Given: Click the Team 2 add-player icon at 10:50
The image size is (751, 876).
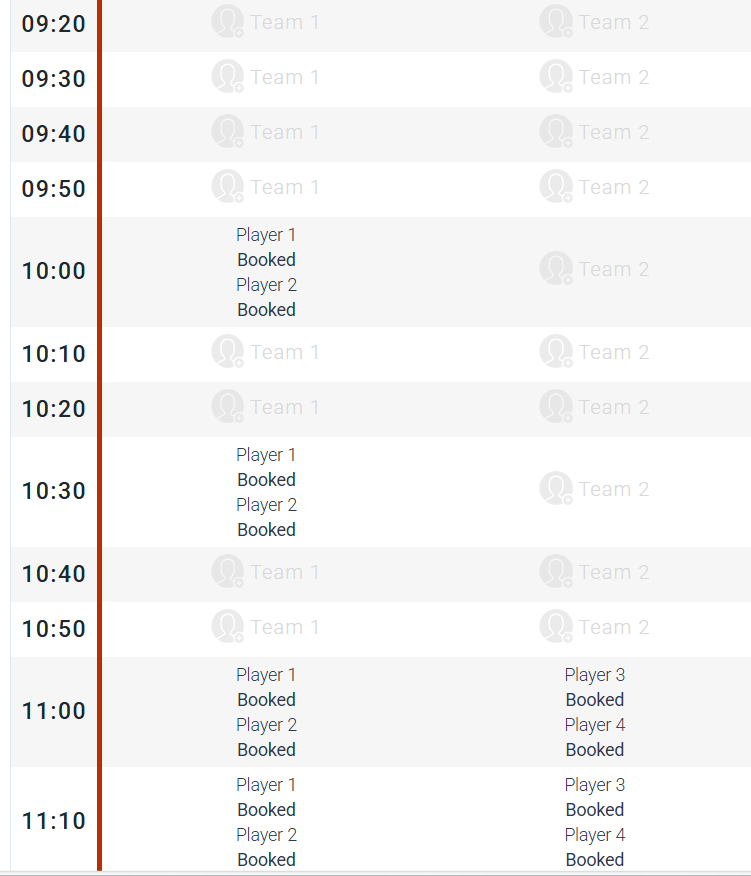Looking at the screenshot, I should click(556, 627).
